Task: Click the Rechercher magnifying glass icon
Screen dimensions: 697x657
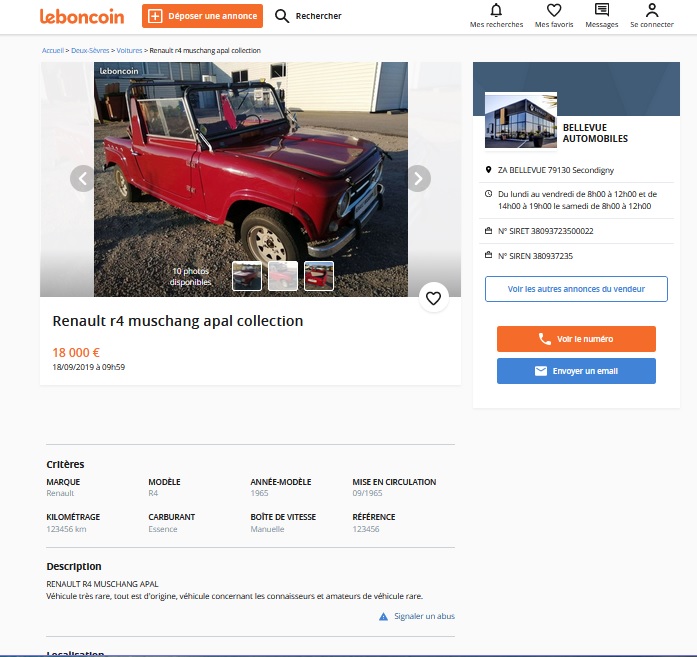Action: [x=282, y=16]
